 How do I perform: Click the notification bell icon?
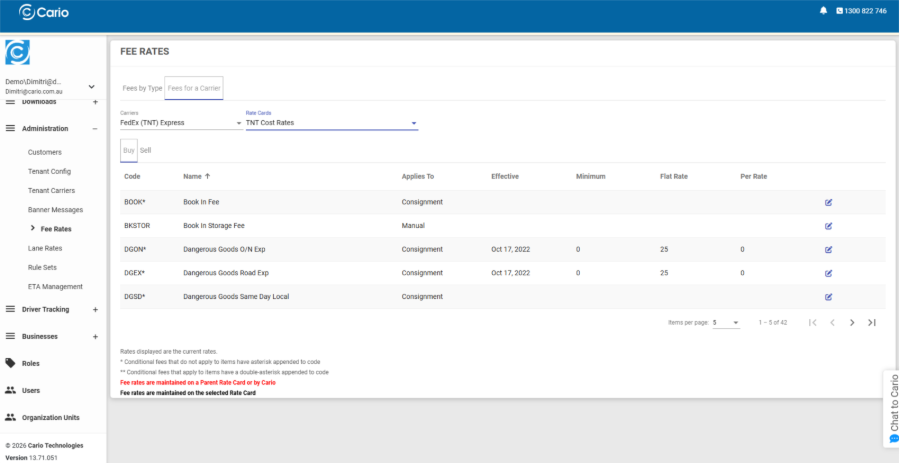pos(823,11)
